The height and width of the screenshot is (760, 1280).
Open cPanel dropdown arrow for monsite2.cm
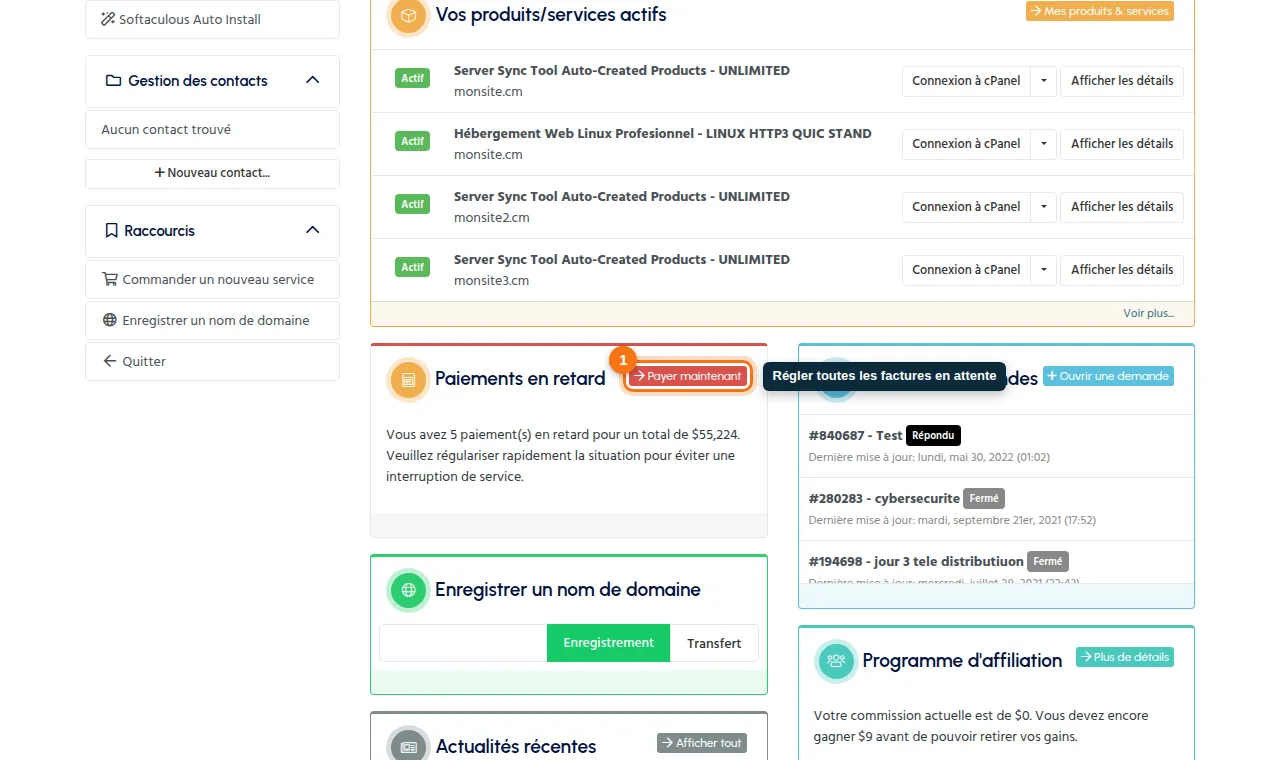click(1043, 207)
